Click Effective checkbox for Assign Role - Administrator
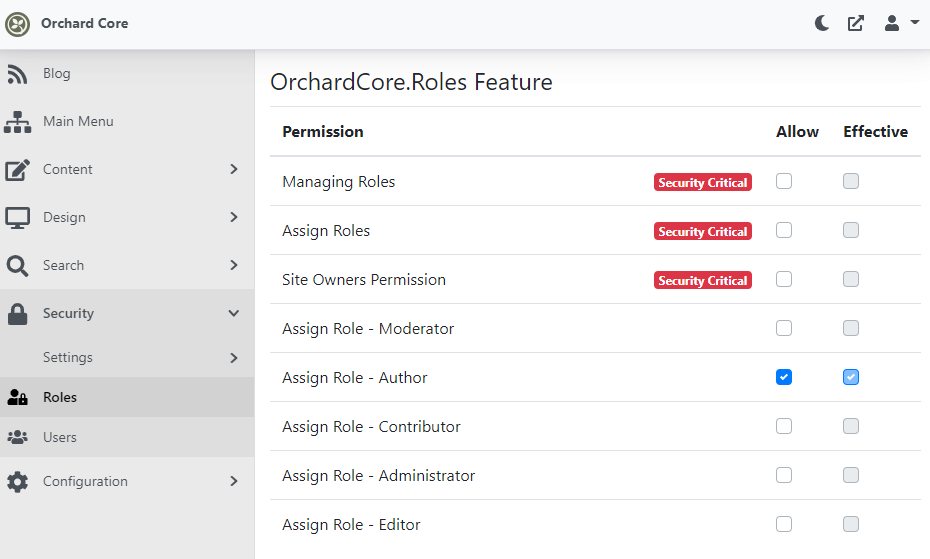 click(x=851, y=475)
